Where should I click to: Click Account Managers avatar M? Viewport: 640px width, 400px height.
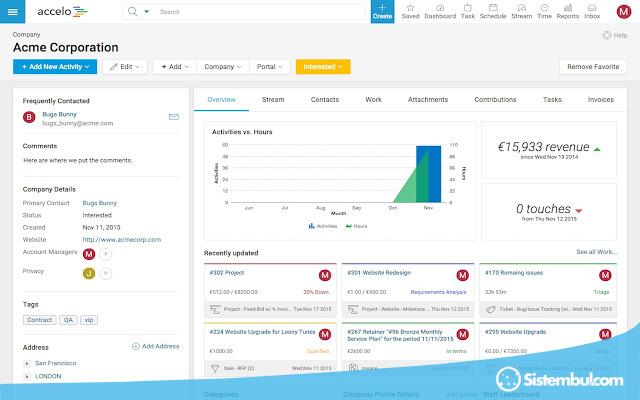89,254
